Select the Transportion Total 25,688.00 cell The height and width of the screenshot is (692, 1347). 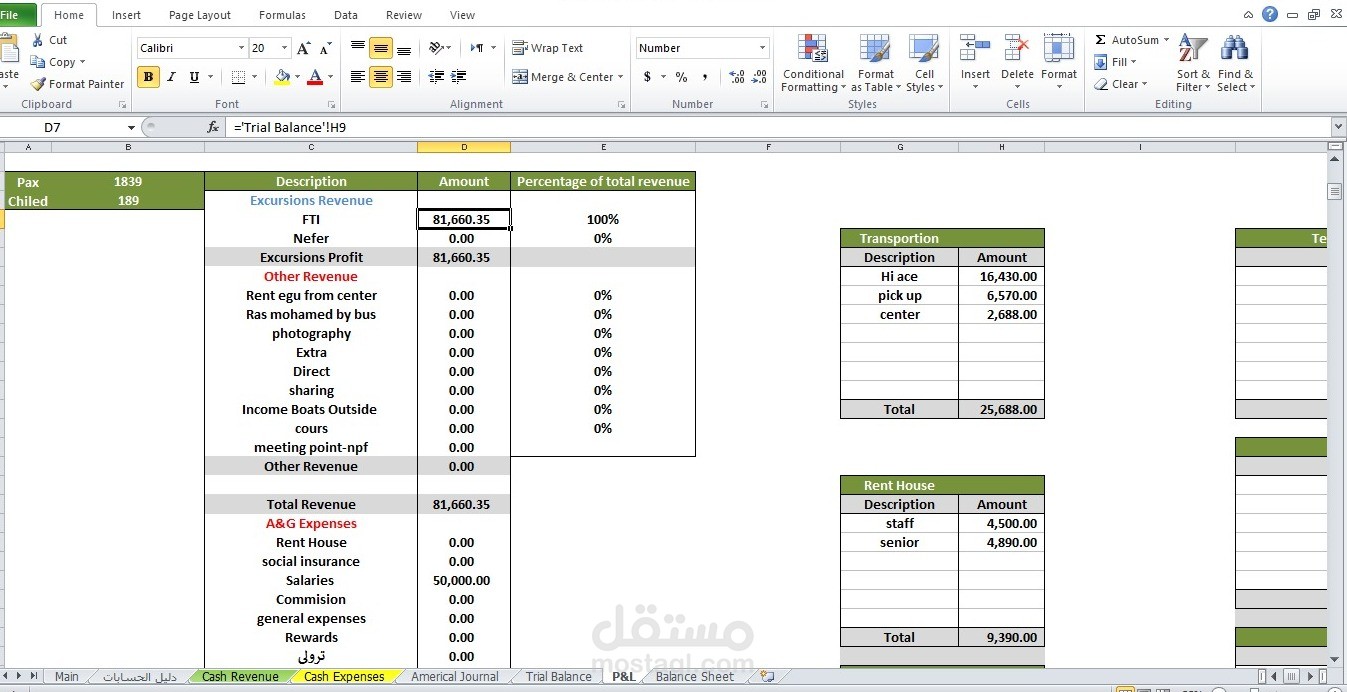click(1001, 409)
